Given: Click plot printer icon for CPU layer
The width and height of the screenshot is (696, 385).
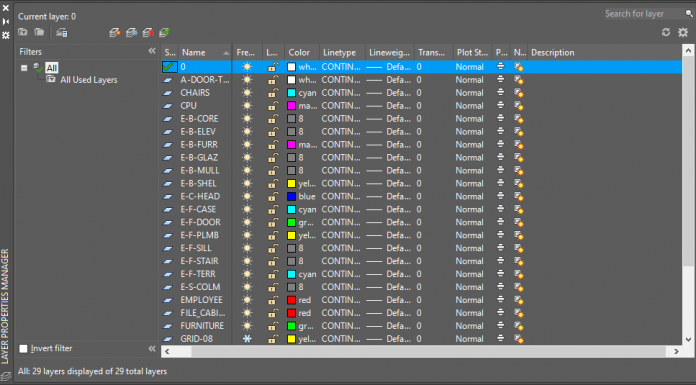Looking at the screenshot, I should (x=501, y=106).
